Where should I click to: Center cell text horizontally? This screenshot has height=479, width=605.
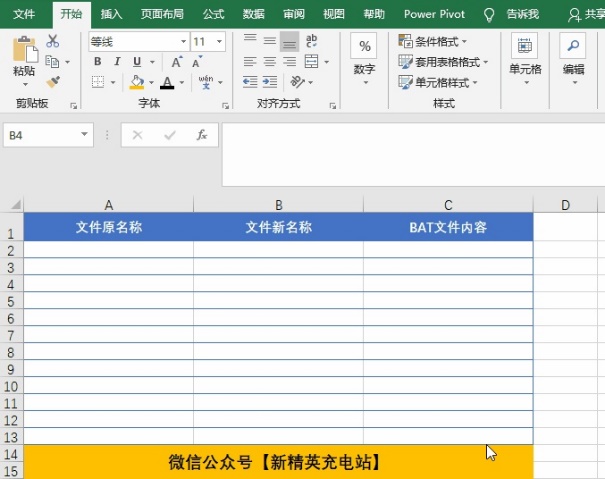click(270, 61)
